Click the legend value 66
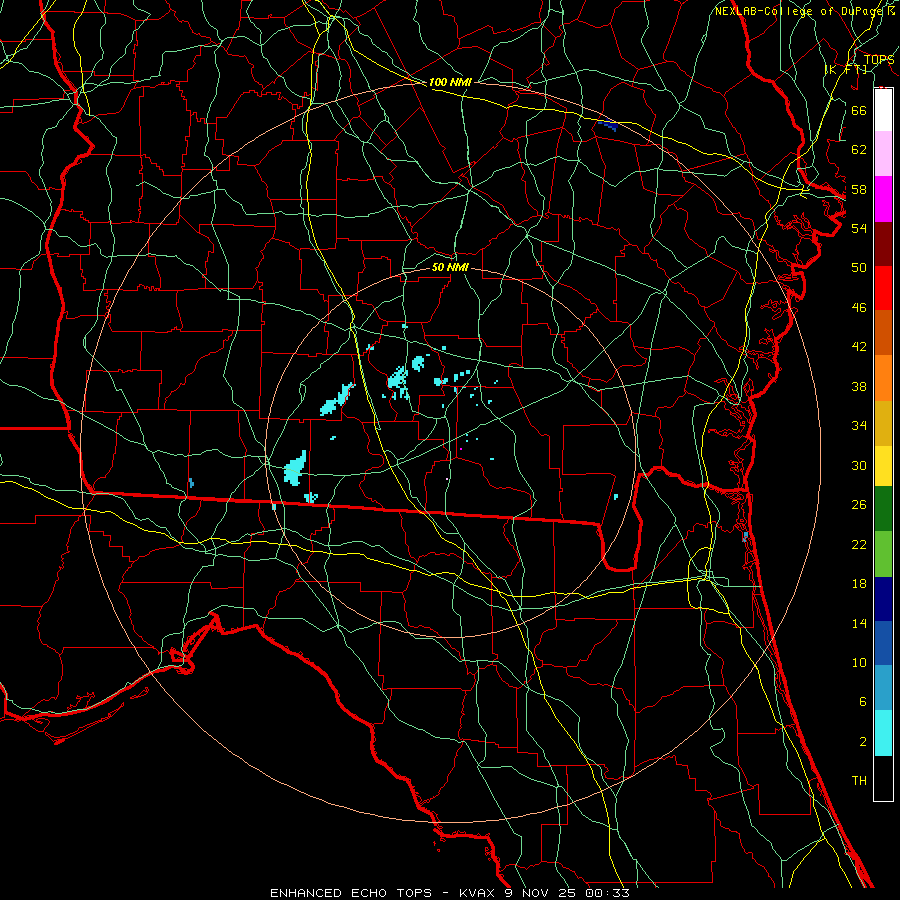Screen dimensions: 900x900 coord(859,110)
